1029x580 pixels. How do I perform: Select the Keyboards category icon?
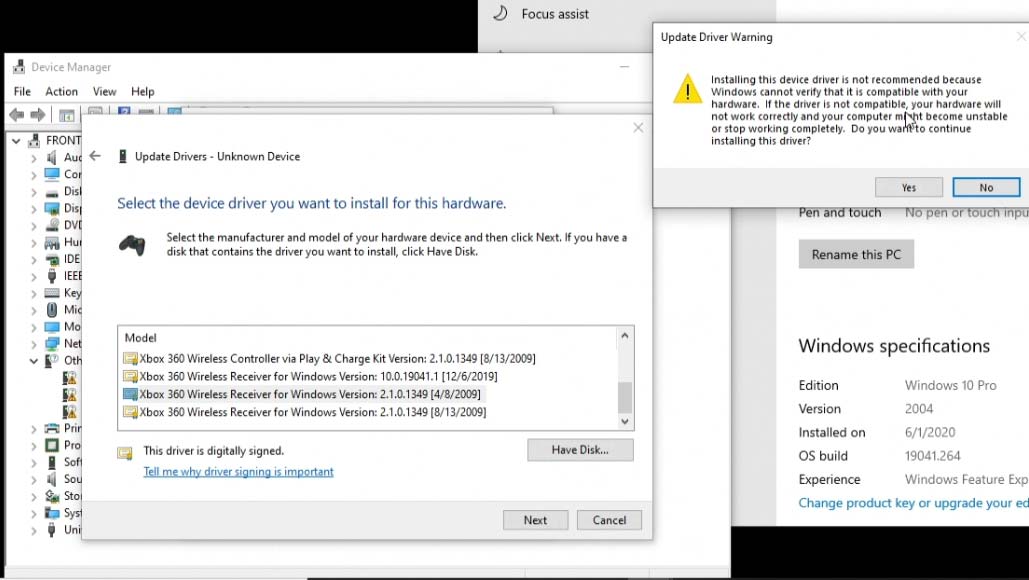(x=52, y=293)
